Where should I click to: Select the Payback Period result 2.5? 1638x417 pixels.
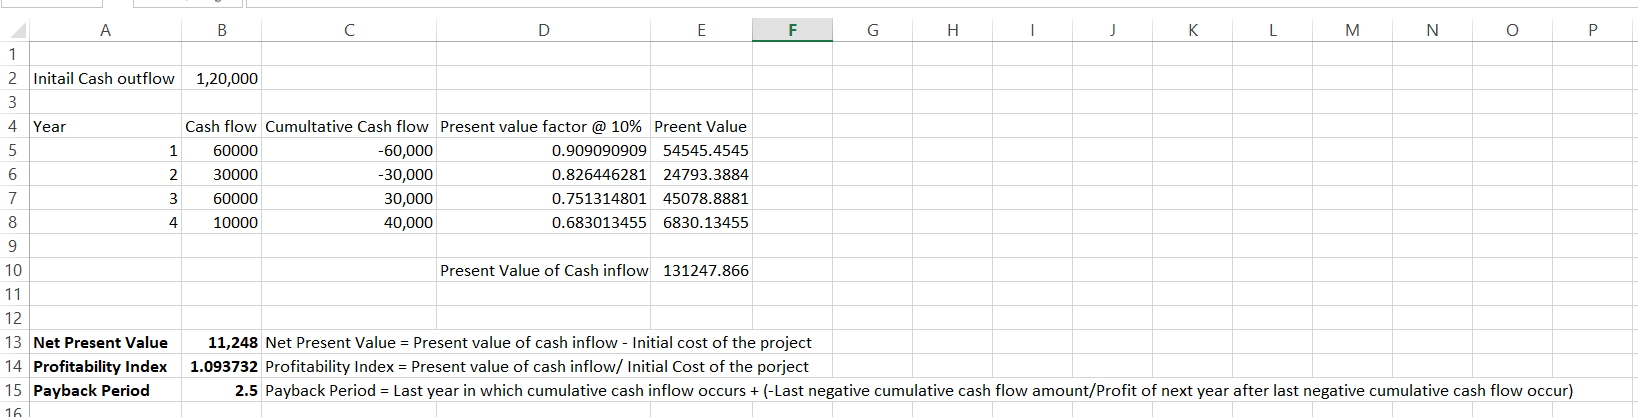click(246, 390)
